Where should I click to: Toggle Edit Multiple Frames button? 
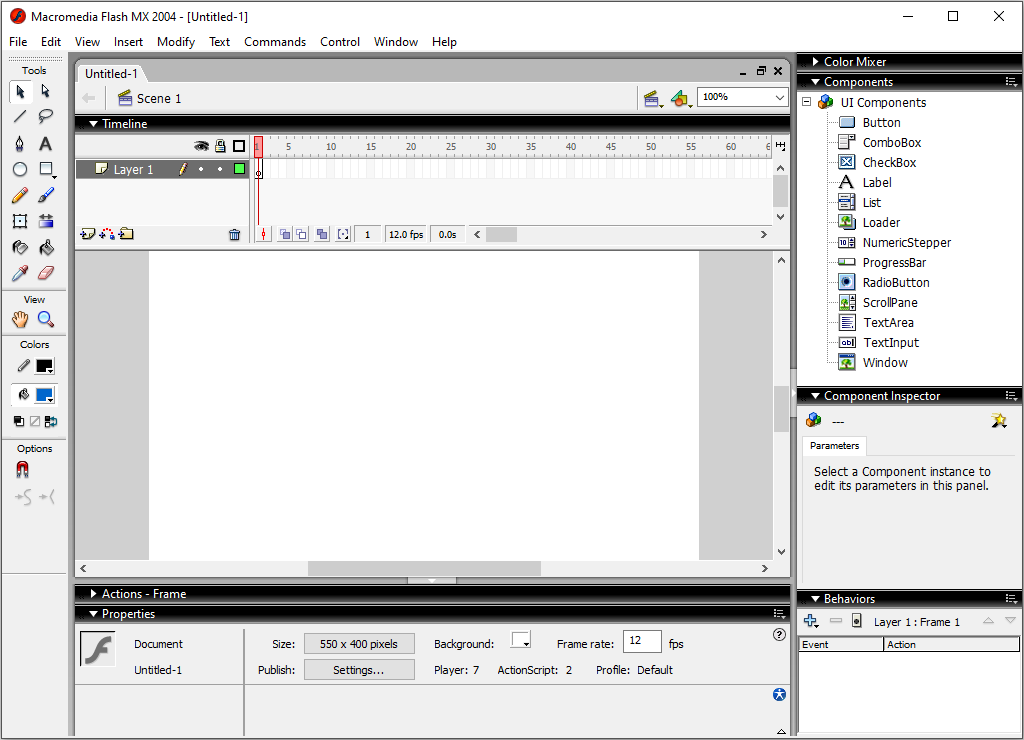[x=322, y=234]
